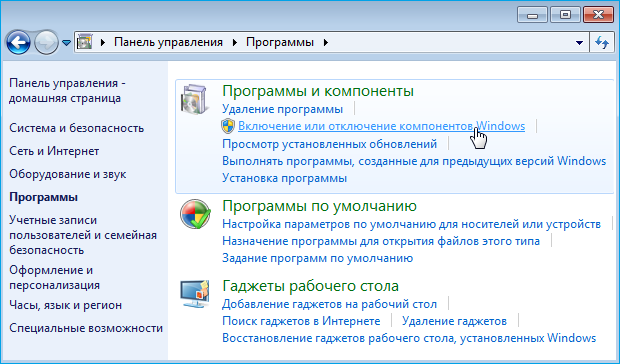This screenshot has width=620, height=364.
Task: Open Специальные возможности category
Action: [86, 328]
